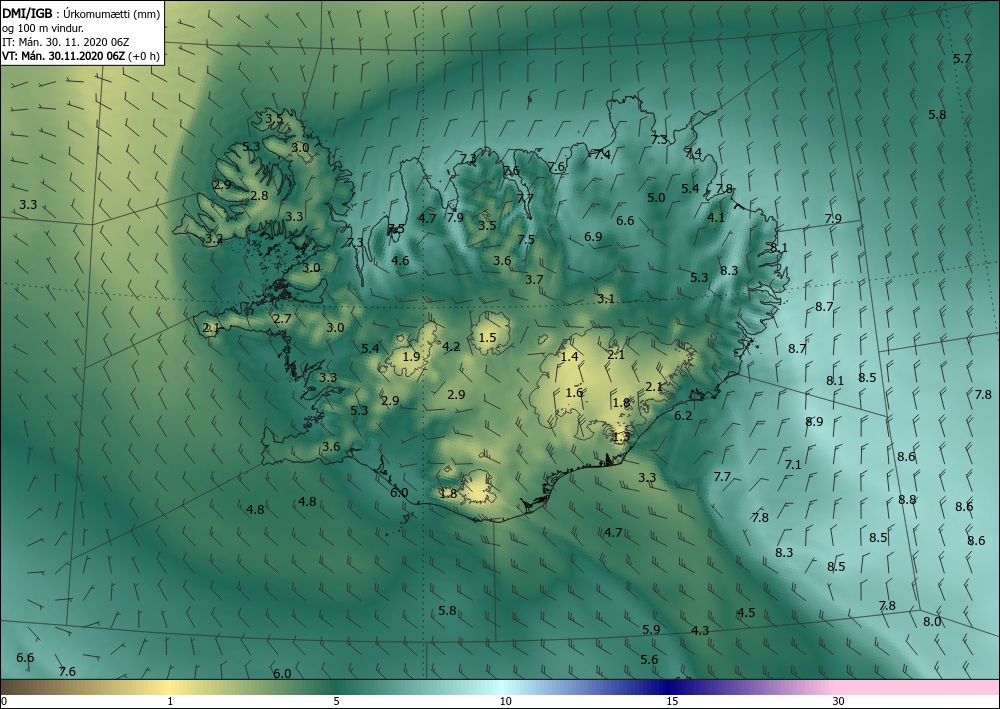Click the 'VT: Mán. 30.11.2020 06Z (+0 h)' line
The height and width of the screenshot is (709, 1000).
81,55
